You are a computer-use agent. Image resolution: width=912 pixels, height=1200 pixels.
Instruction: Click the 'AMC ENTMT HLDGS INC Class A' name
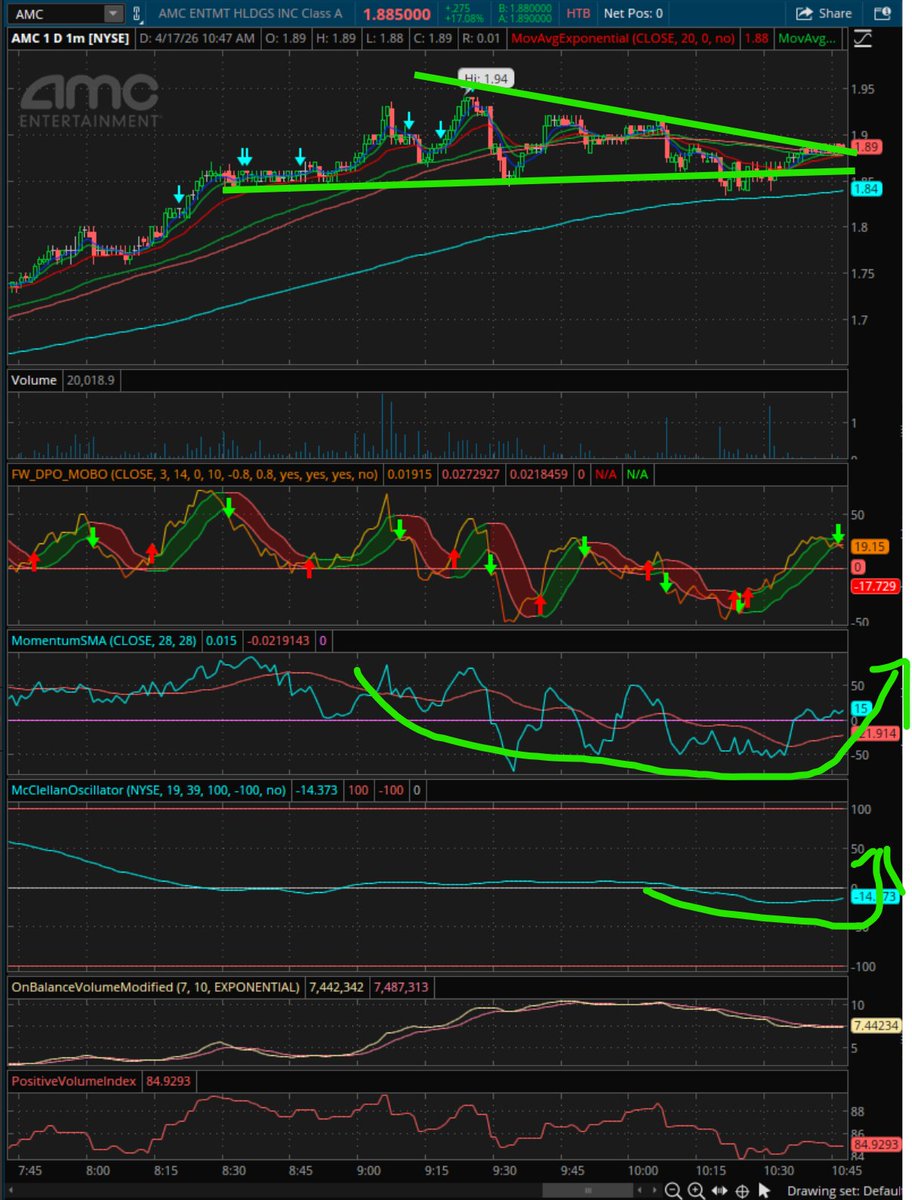[x=251, y=14]
